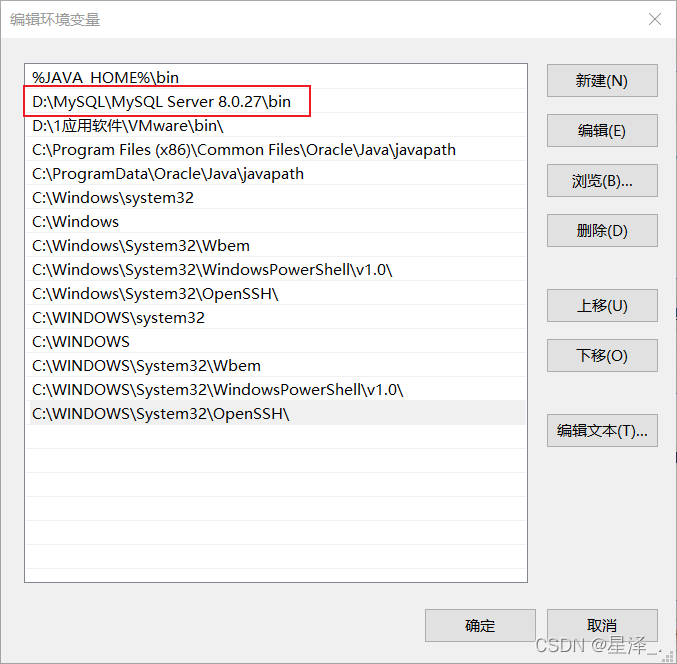Viewport: 677px width, 664px height.
Task: Select the C:\Windows\system32 row
Action: tap(276, 197)
